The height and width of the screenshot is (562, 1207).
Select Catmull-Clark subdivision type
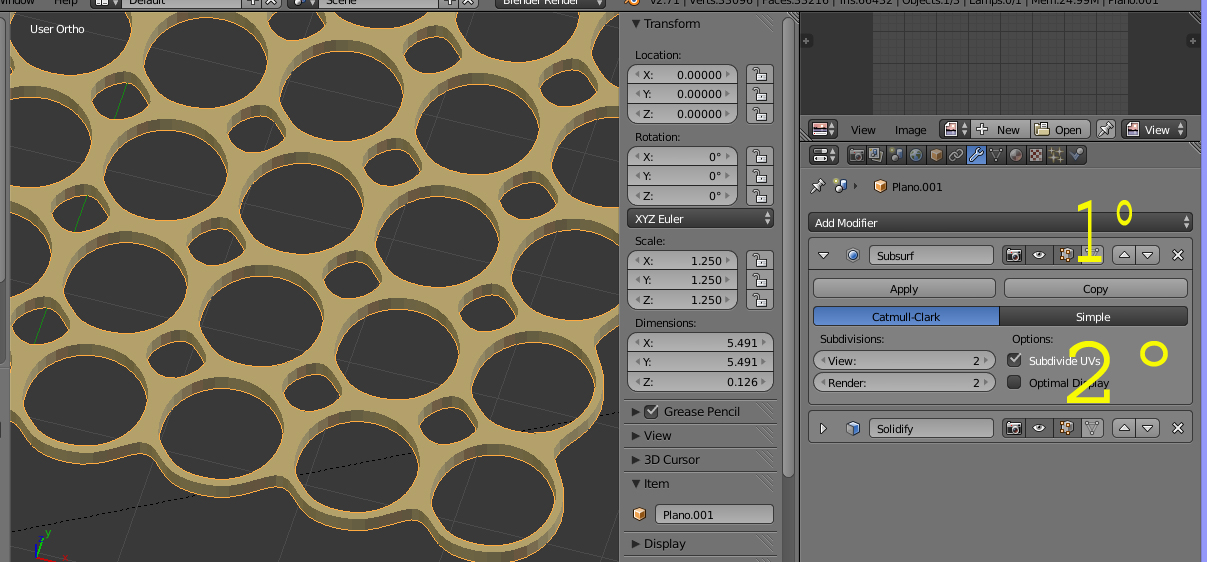tap(906, 316)
